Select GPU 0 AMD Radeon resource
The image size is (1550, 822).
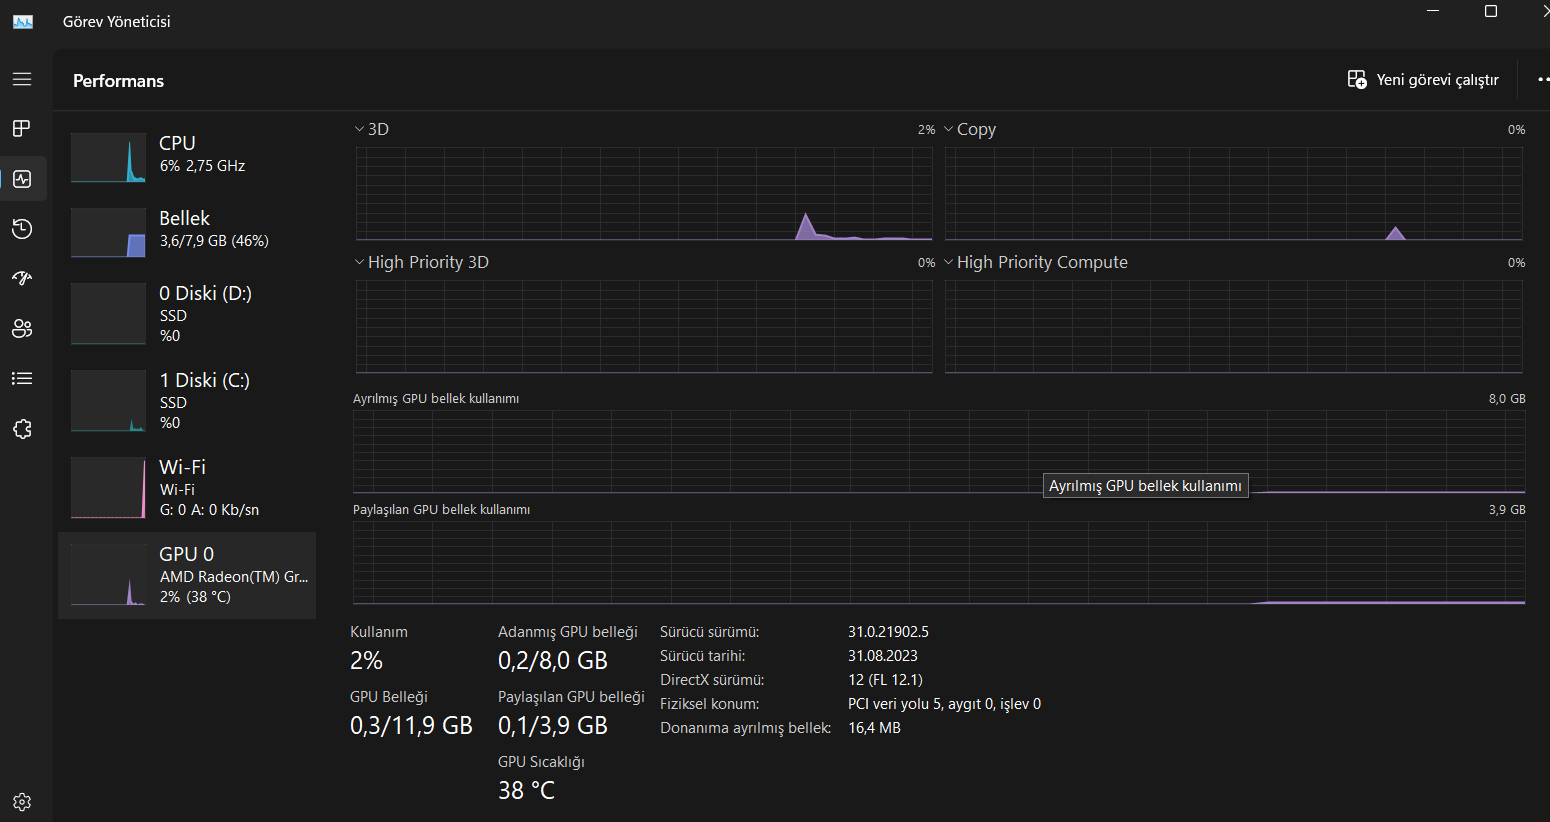click(x=187, y=575)
